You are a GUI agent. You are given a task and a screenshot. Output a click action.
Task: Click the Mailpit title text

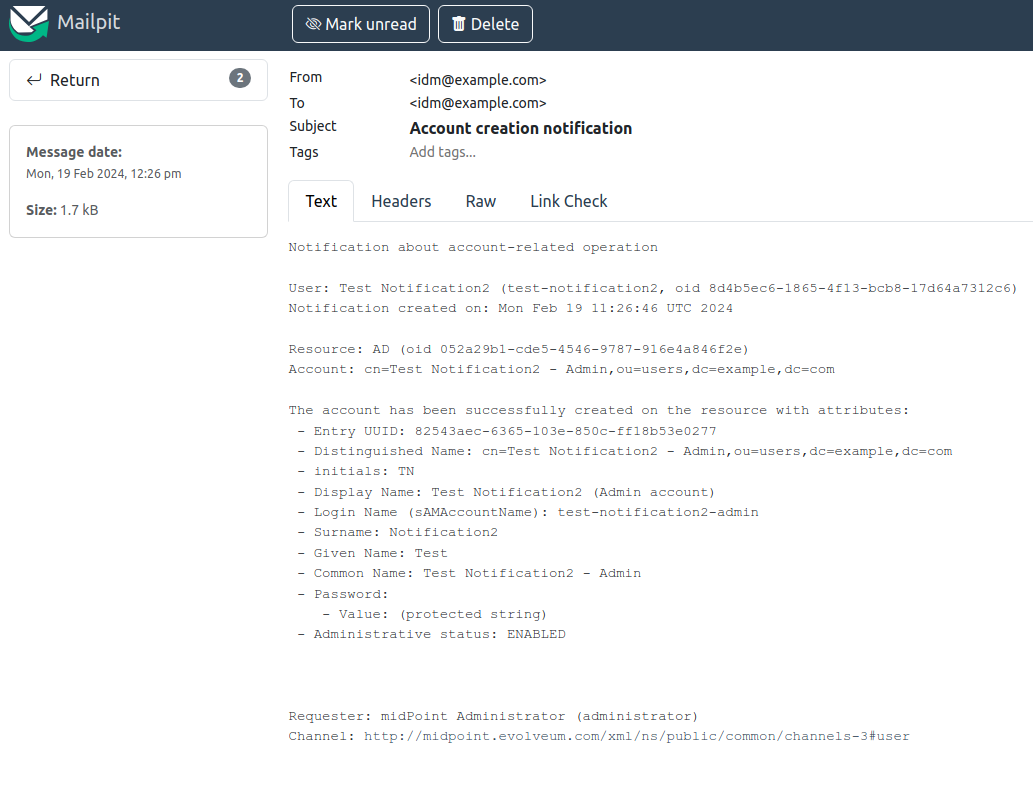point(88,22)
